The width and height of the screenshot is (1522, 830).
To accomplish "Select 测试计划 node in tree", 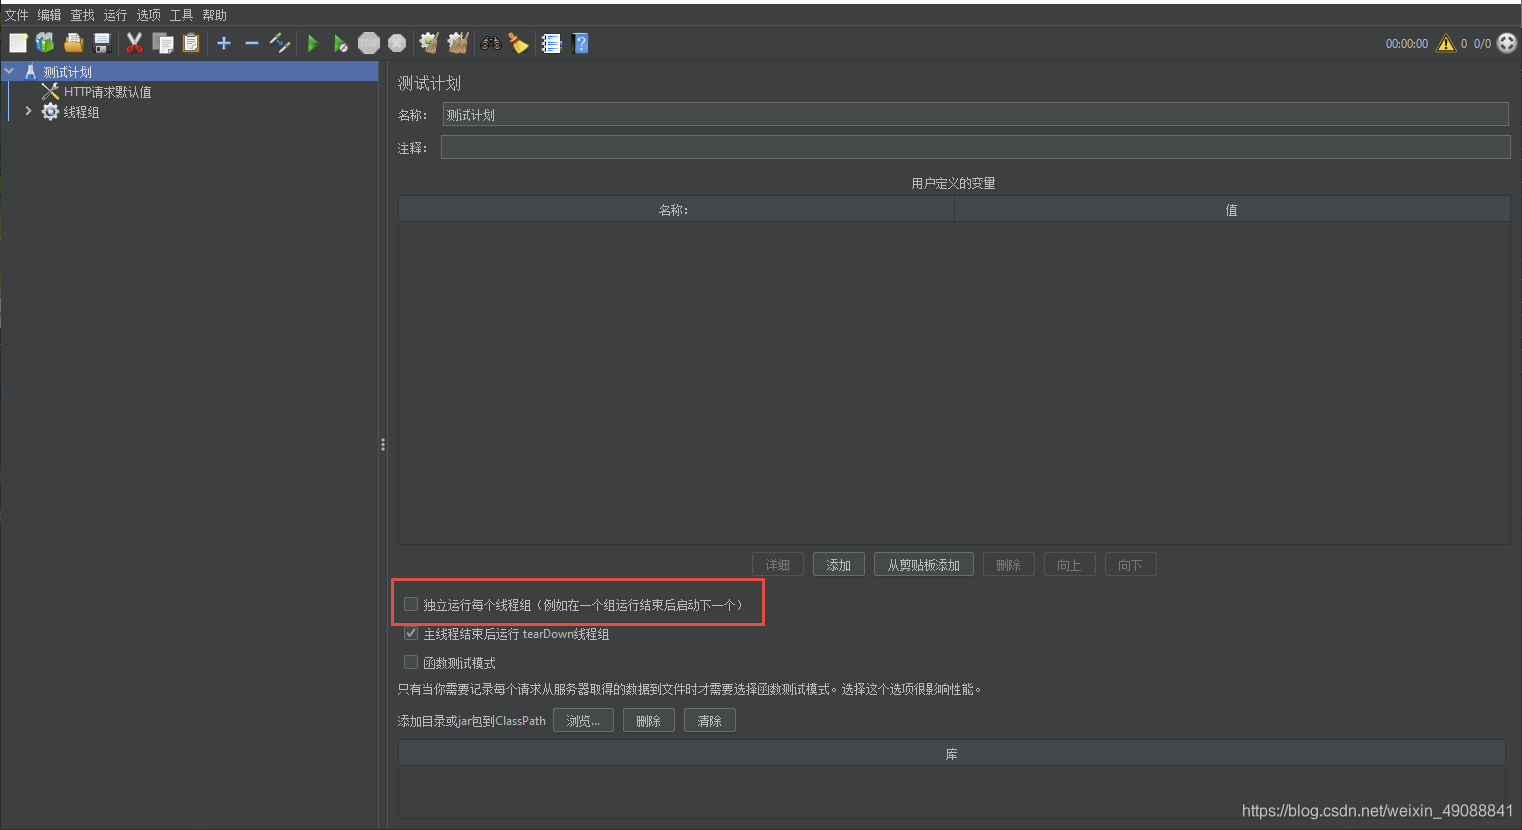I will point(67,72).
